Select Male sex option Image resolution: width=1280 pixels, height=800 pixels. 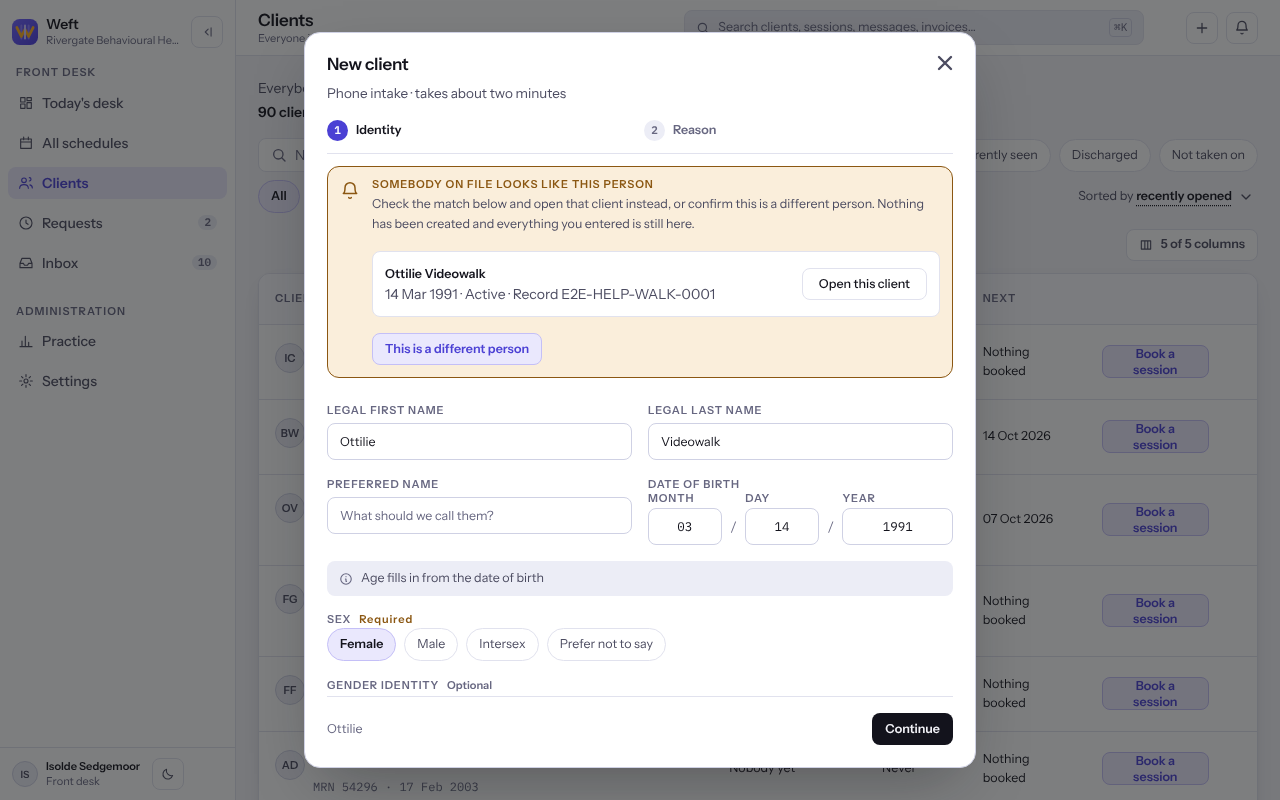point(431,644)
